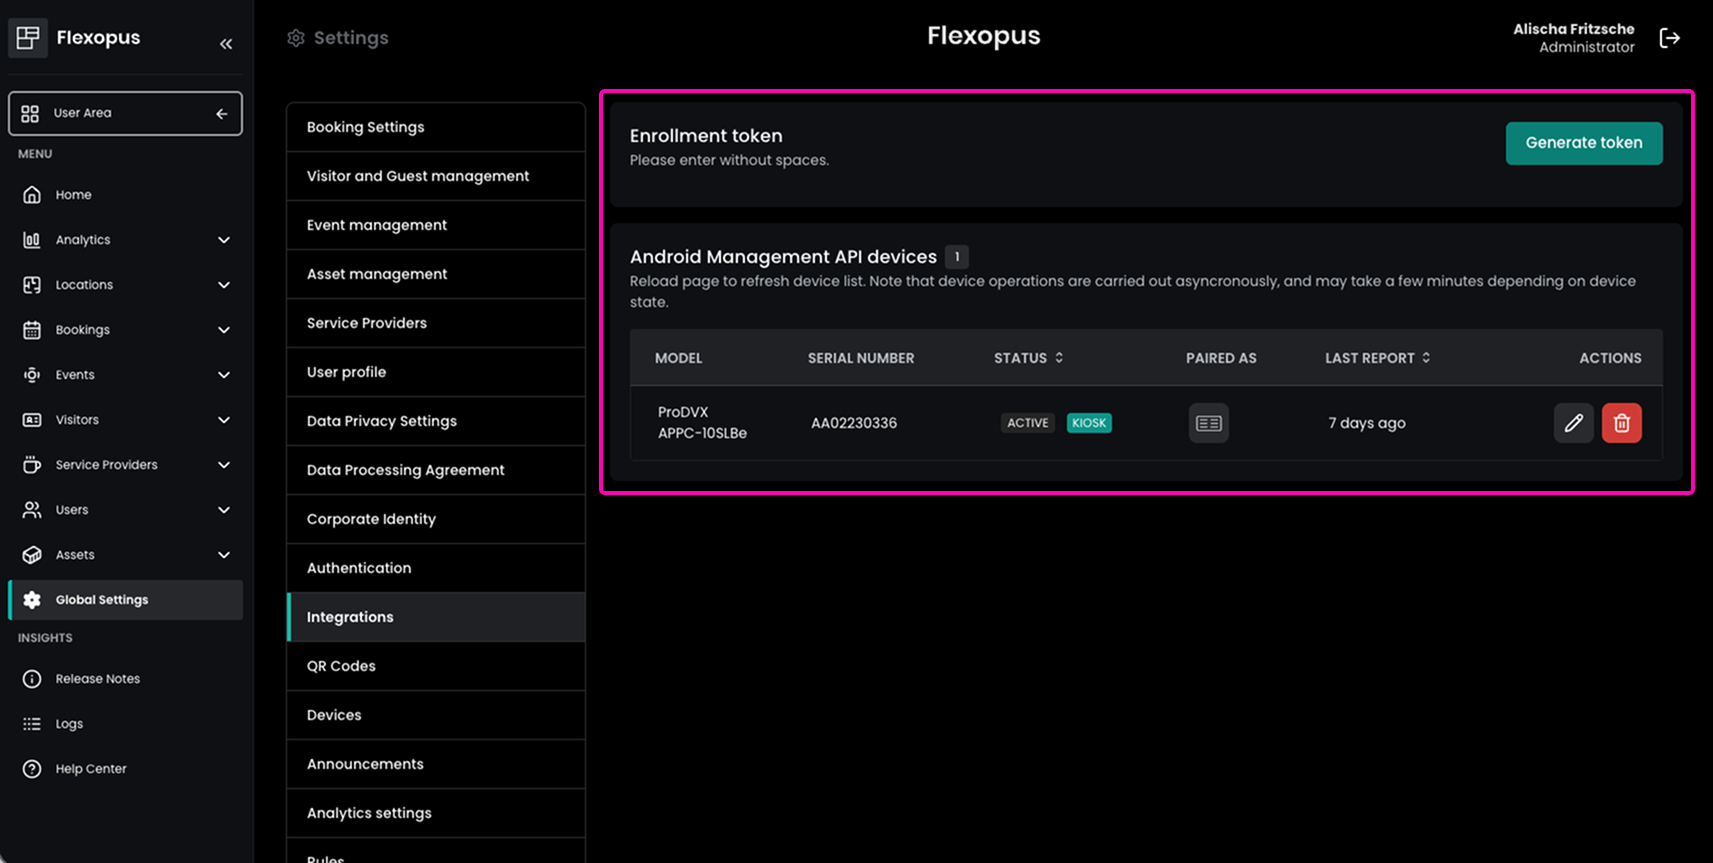1713x863 pixels.
Task: Click the Flexopus logo icon
Action: [28, 38]
